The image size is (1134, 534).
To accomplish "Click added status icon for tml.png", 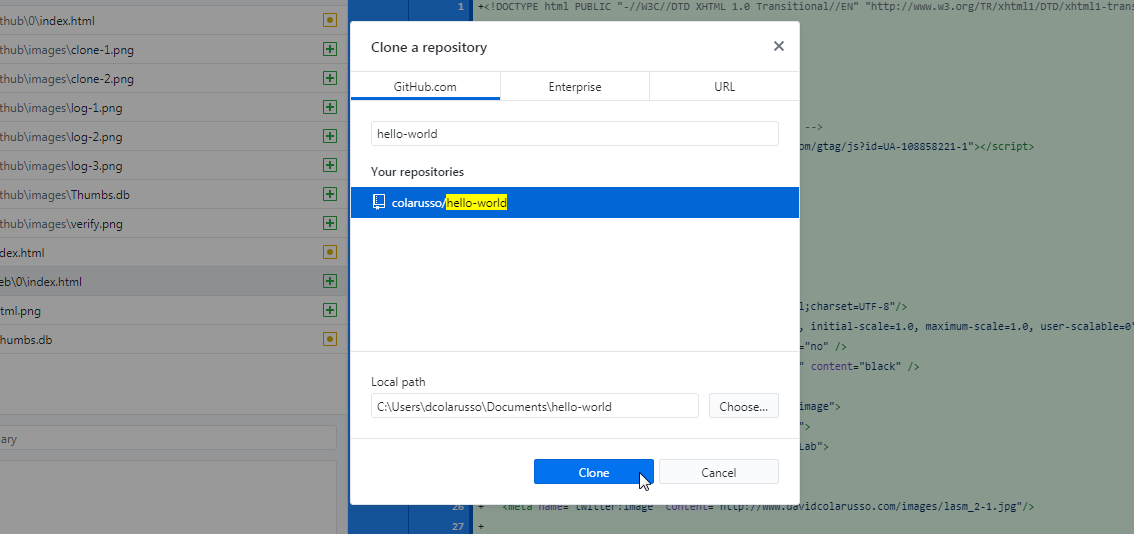I will [x=330, y=310].
